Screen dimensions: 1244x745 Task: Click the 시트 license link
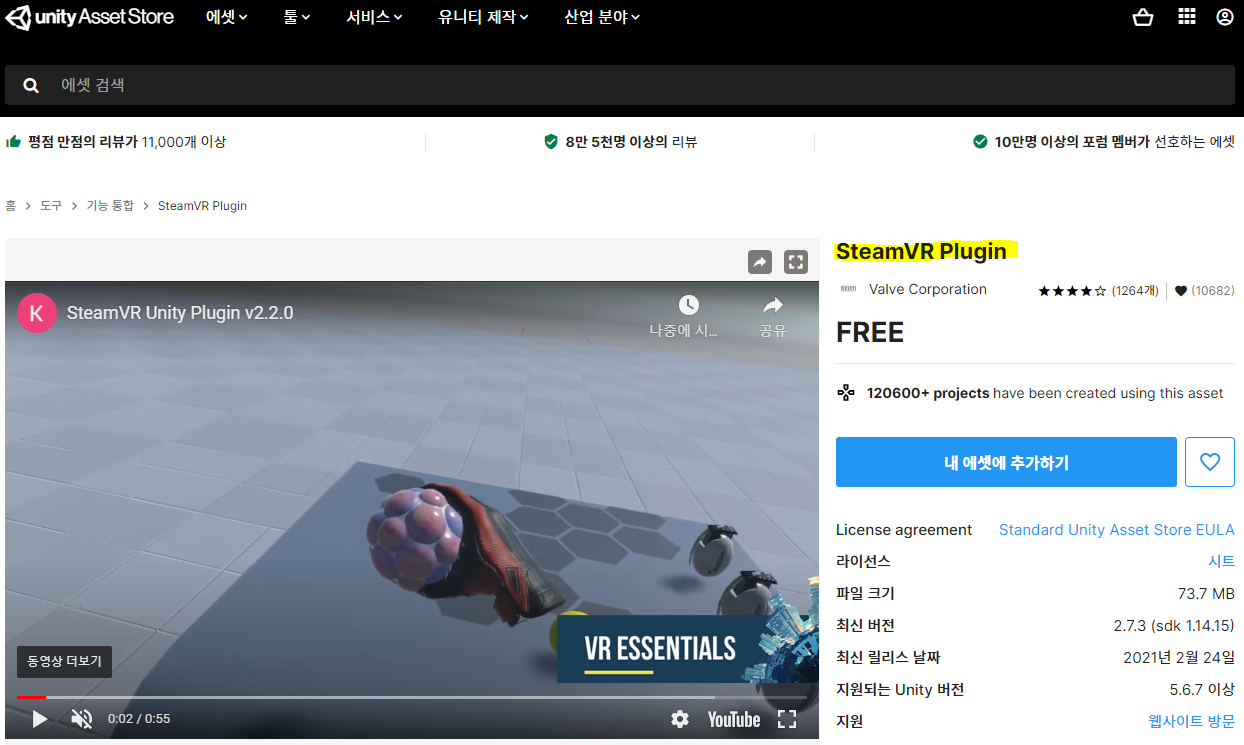coord(1221,562)
